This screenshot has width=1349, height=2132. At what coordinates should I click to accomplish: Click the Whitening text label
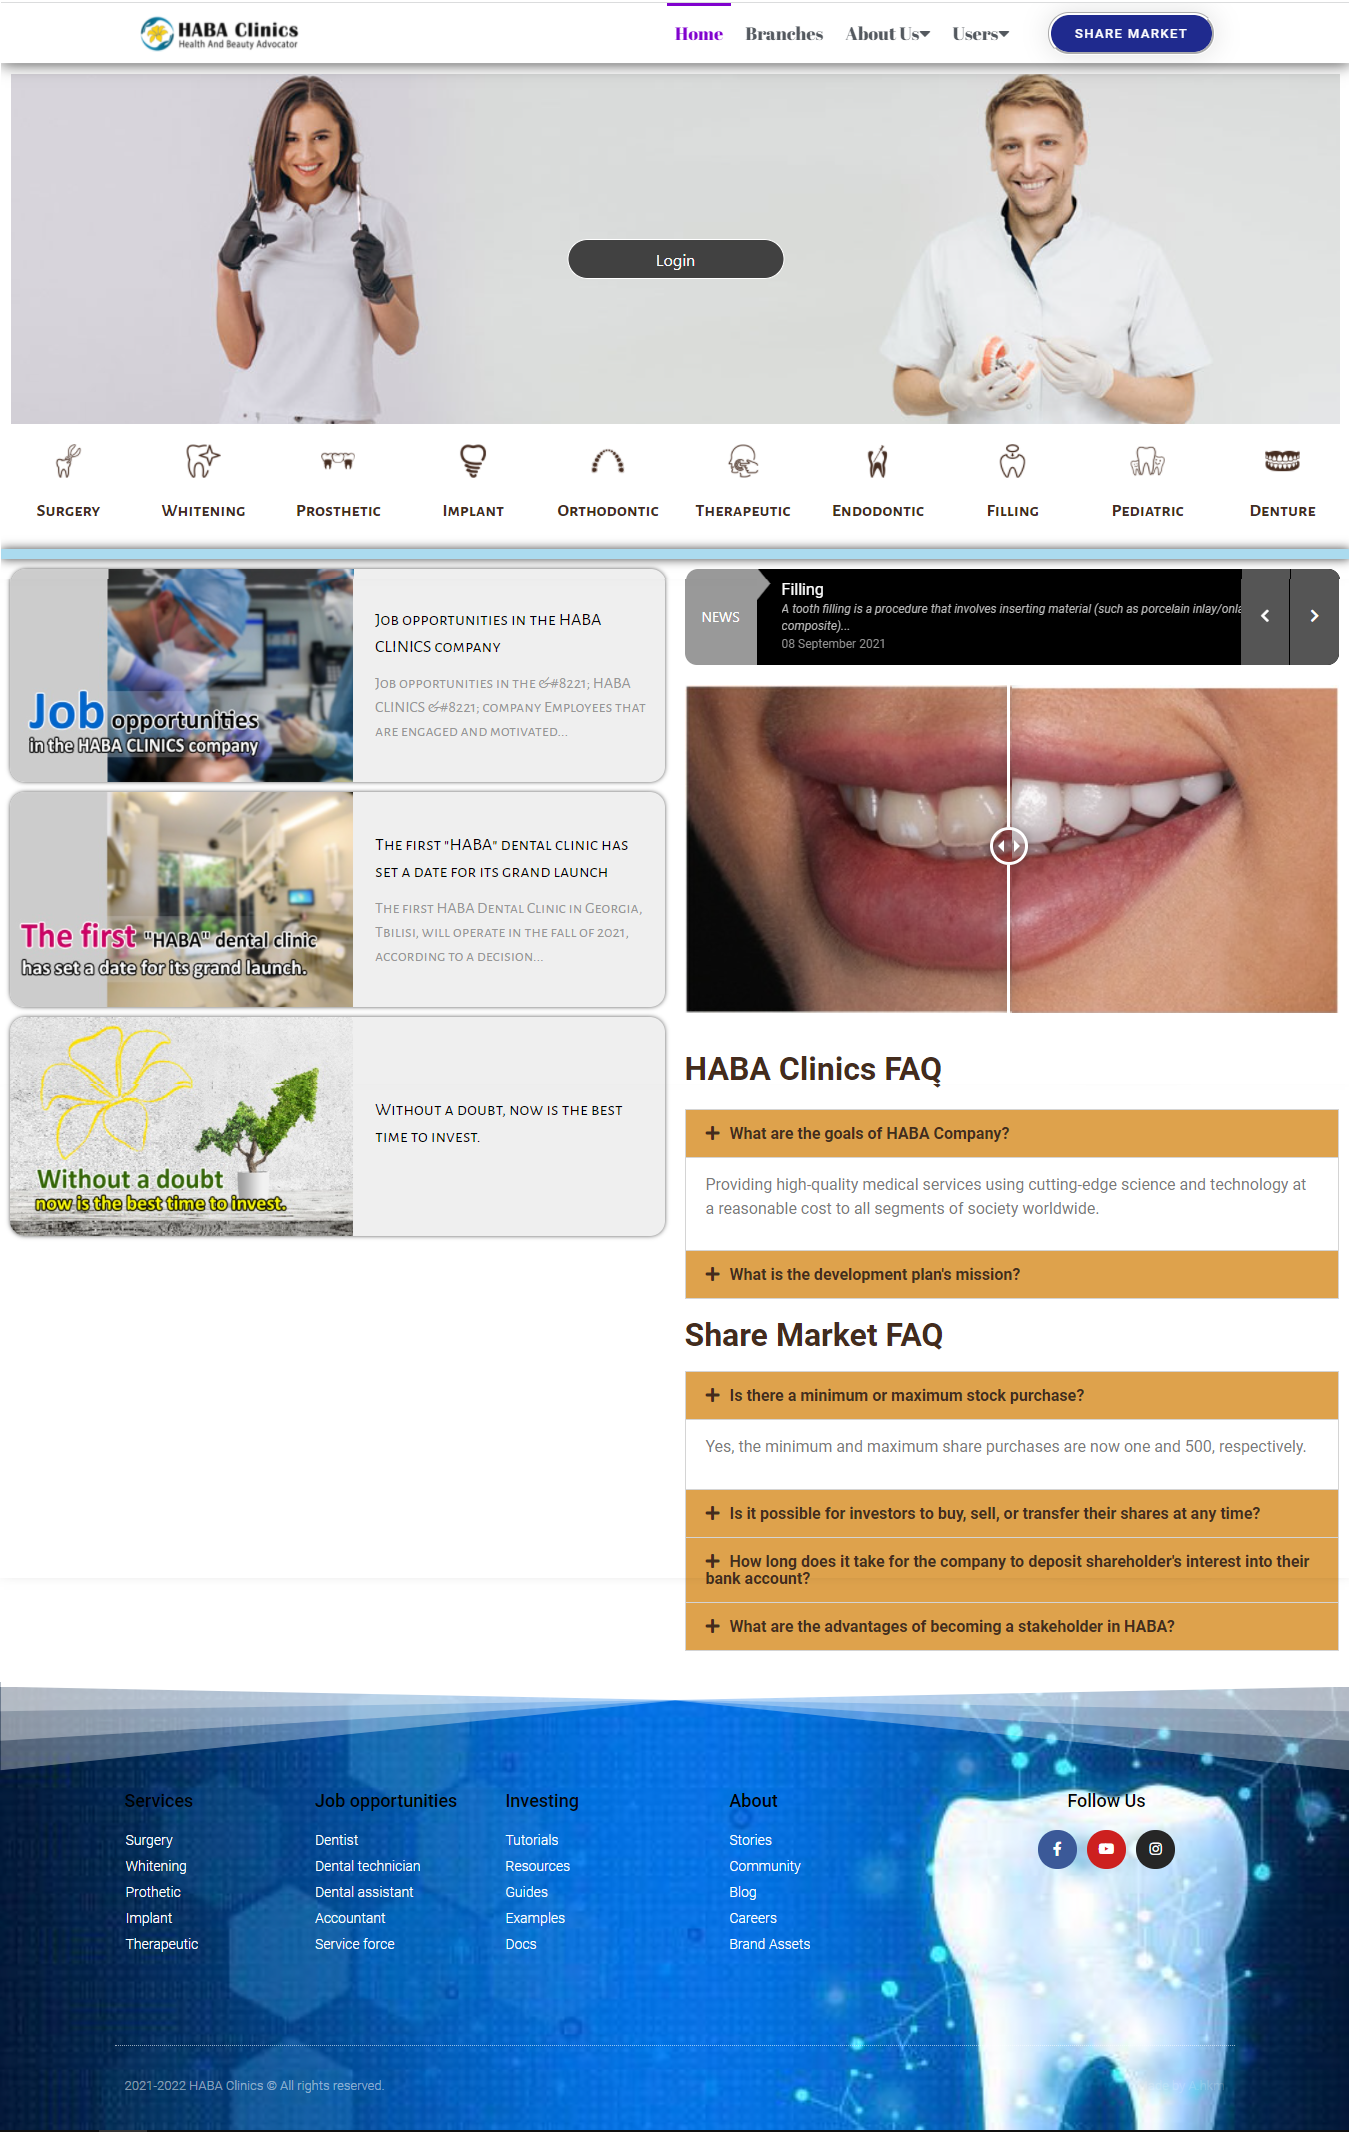pos(203,511)
